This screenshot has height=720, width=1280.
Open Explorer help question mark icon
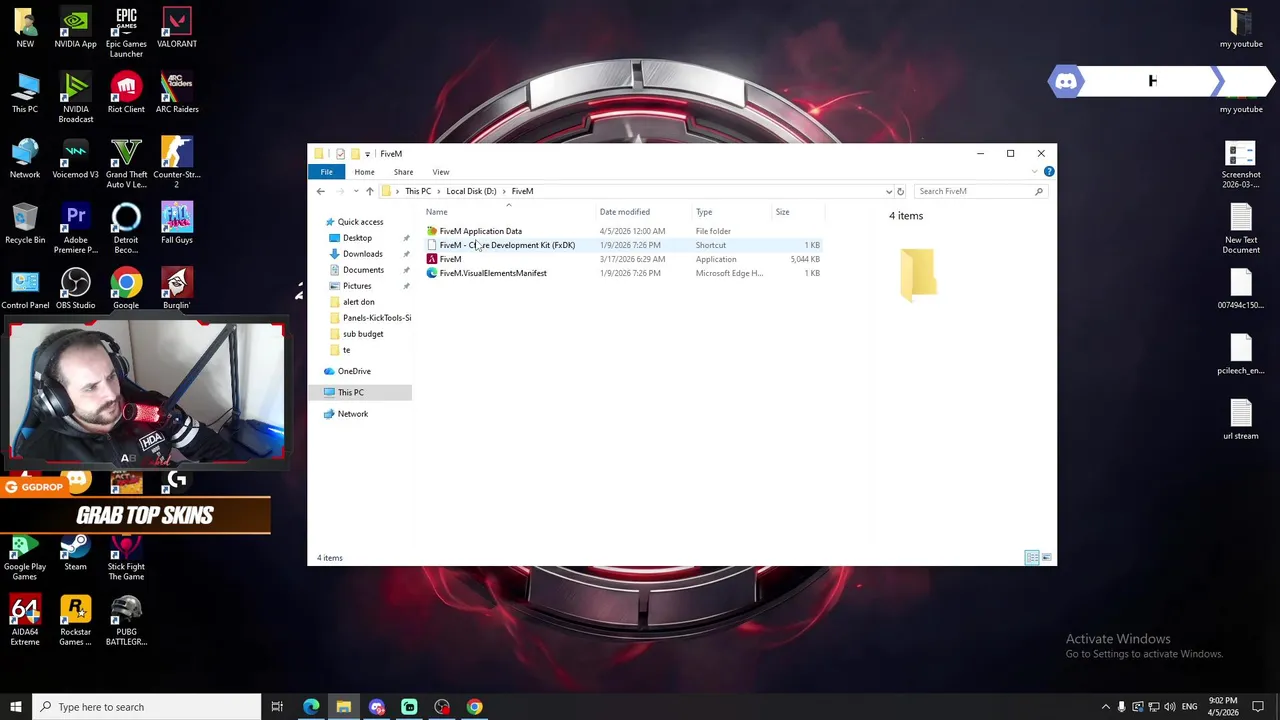pyautogui.click(x=1048, y=172)
